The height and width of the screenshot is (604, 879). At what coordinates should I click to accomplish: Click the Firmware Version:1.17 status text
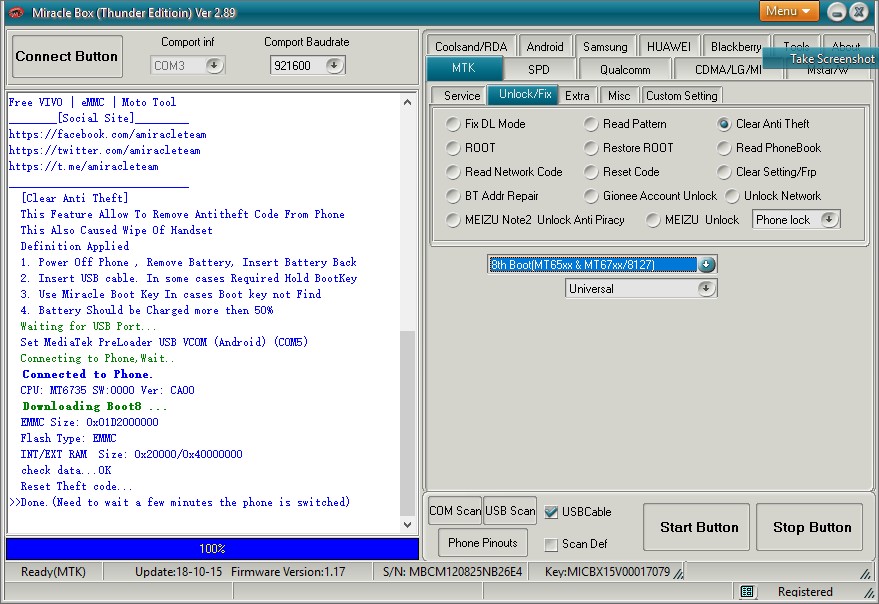click(x=288, y=572)
